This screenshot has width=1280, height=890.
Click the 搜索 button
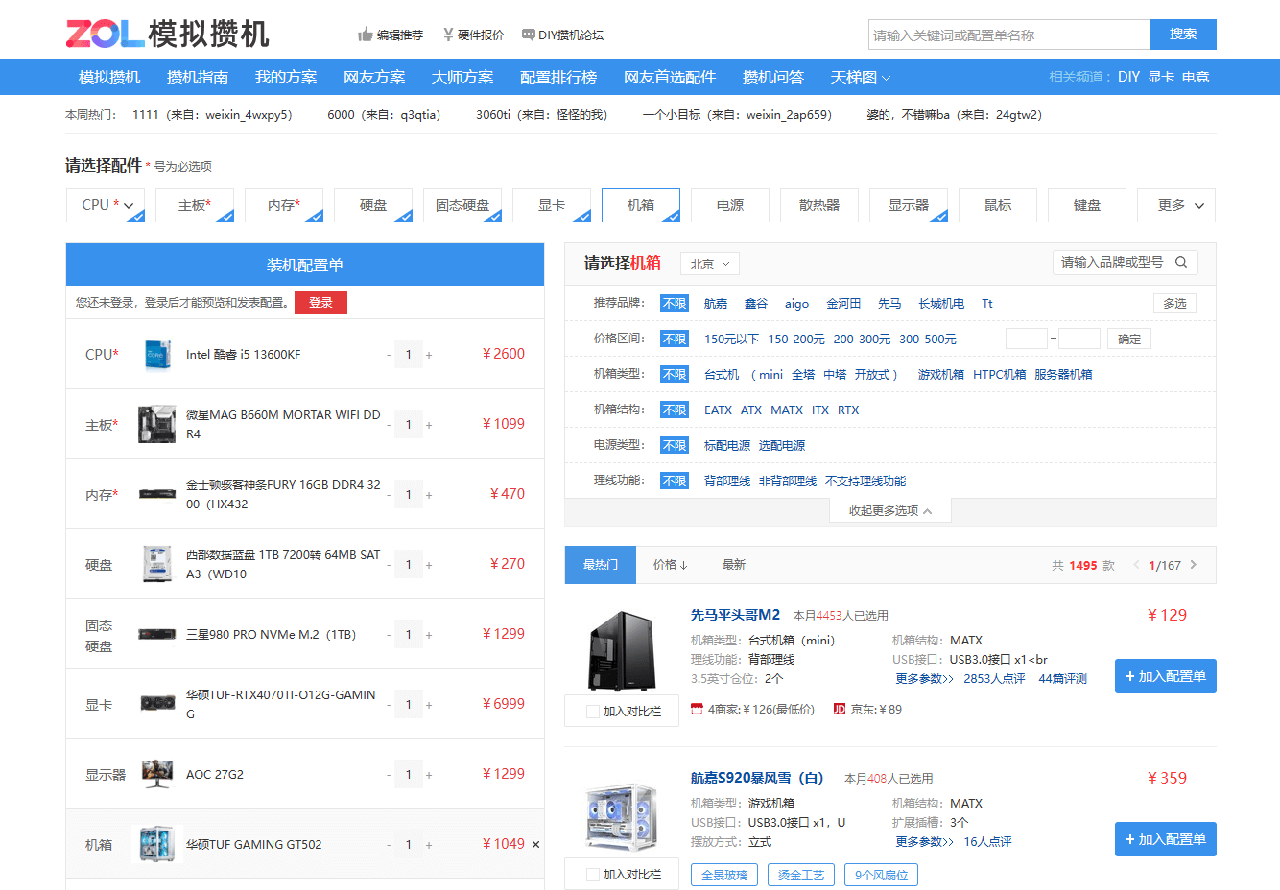[1183, 34]
